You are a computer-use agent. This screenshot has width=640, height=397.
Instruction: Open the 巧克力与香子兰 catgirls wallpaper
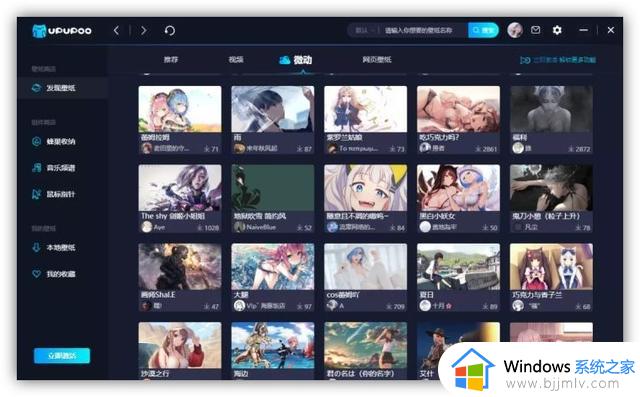pyautogui.click(x=551, y=266)
